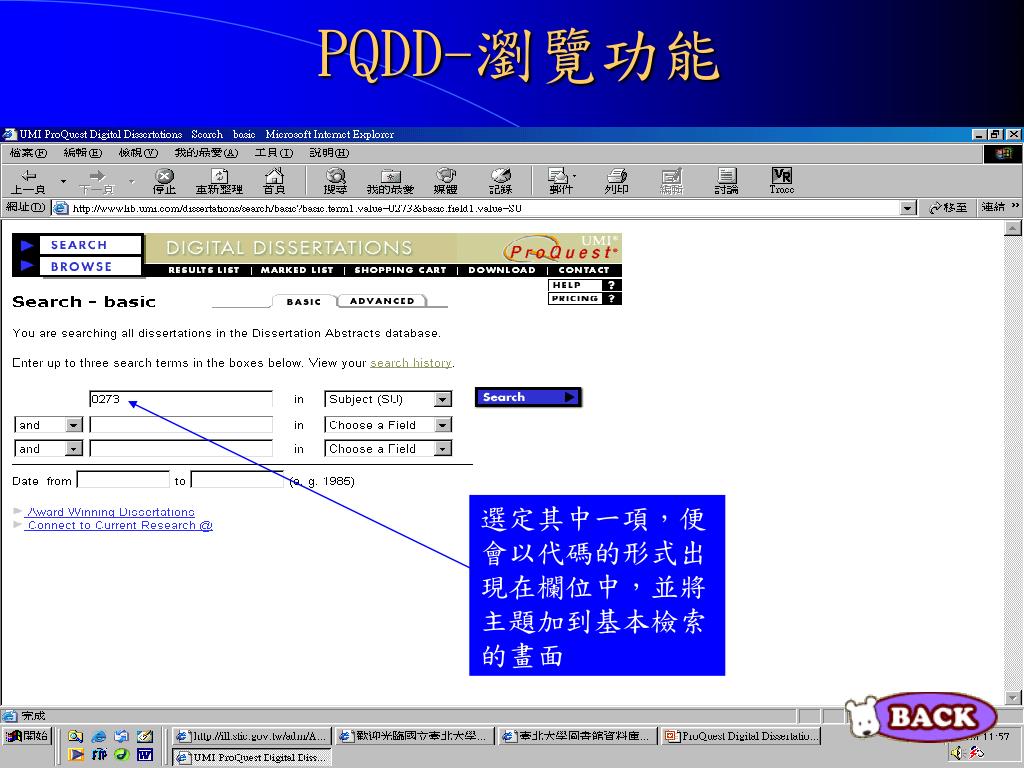Open the 討論 discuss toolbar icon
Screen dimensions: 1024x768
point(726,181)
